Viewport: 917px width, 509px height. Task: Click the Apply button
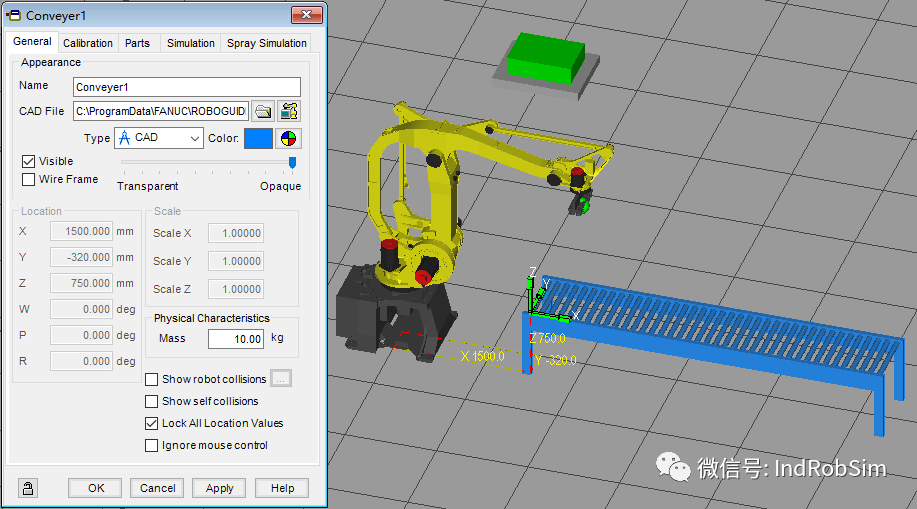point(219,488)
